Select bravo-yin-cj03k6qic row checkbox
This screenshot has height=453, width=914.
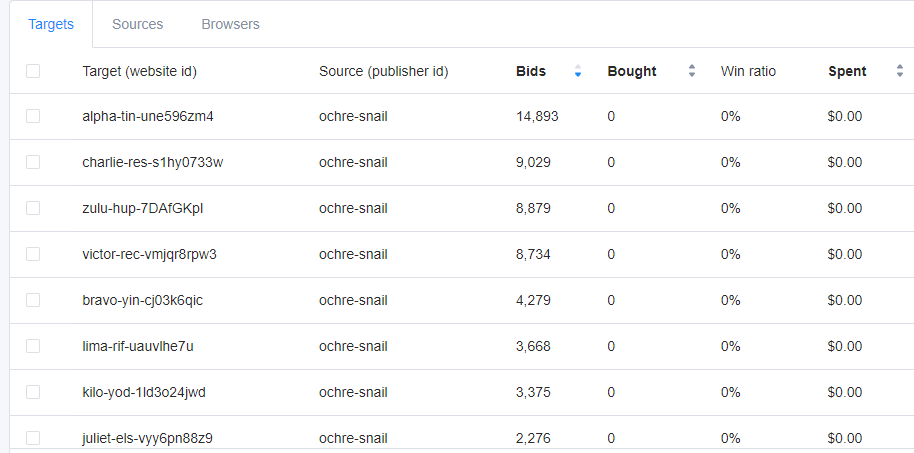point(33,300)
